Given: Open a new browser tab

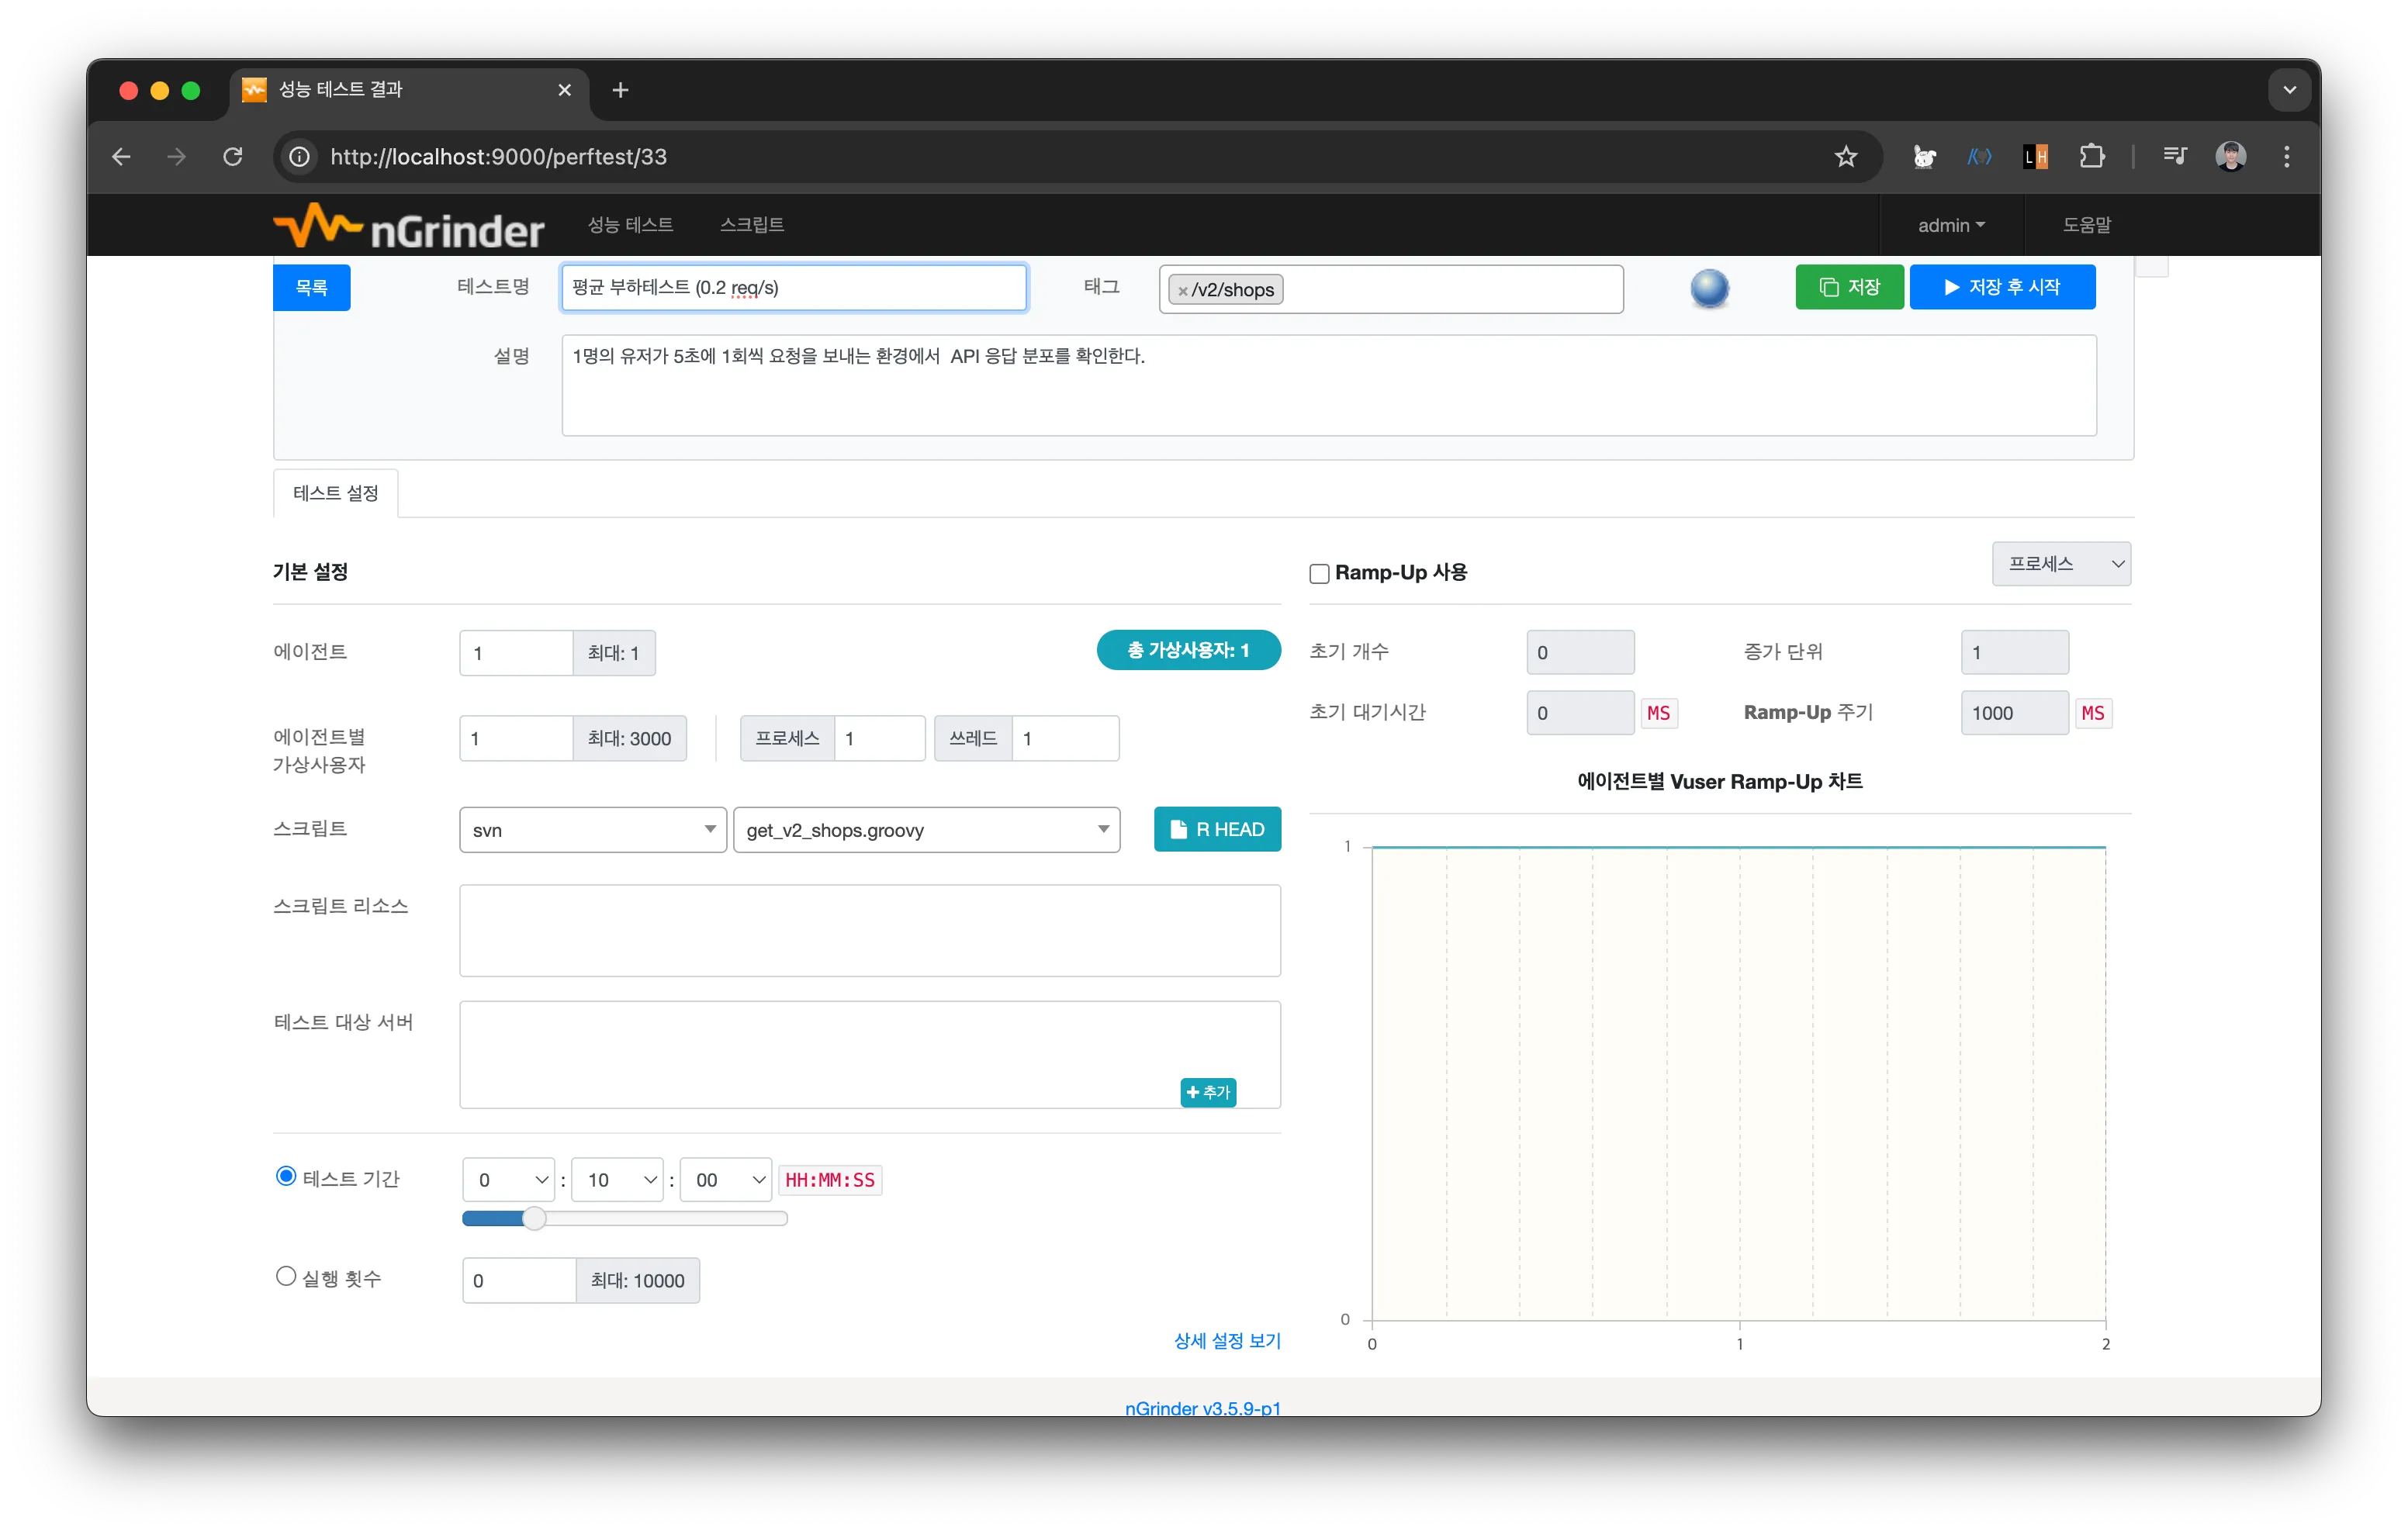Looking at the screenshot, I should (x=620, y=90).
